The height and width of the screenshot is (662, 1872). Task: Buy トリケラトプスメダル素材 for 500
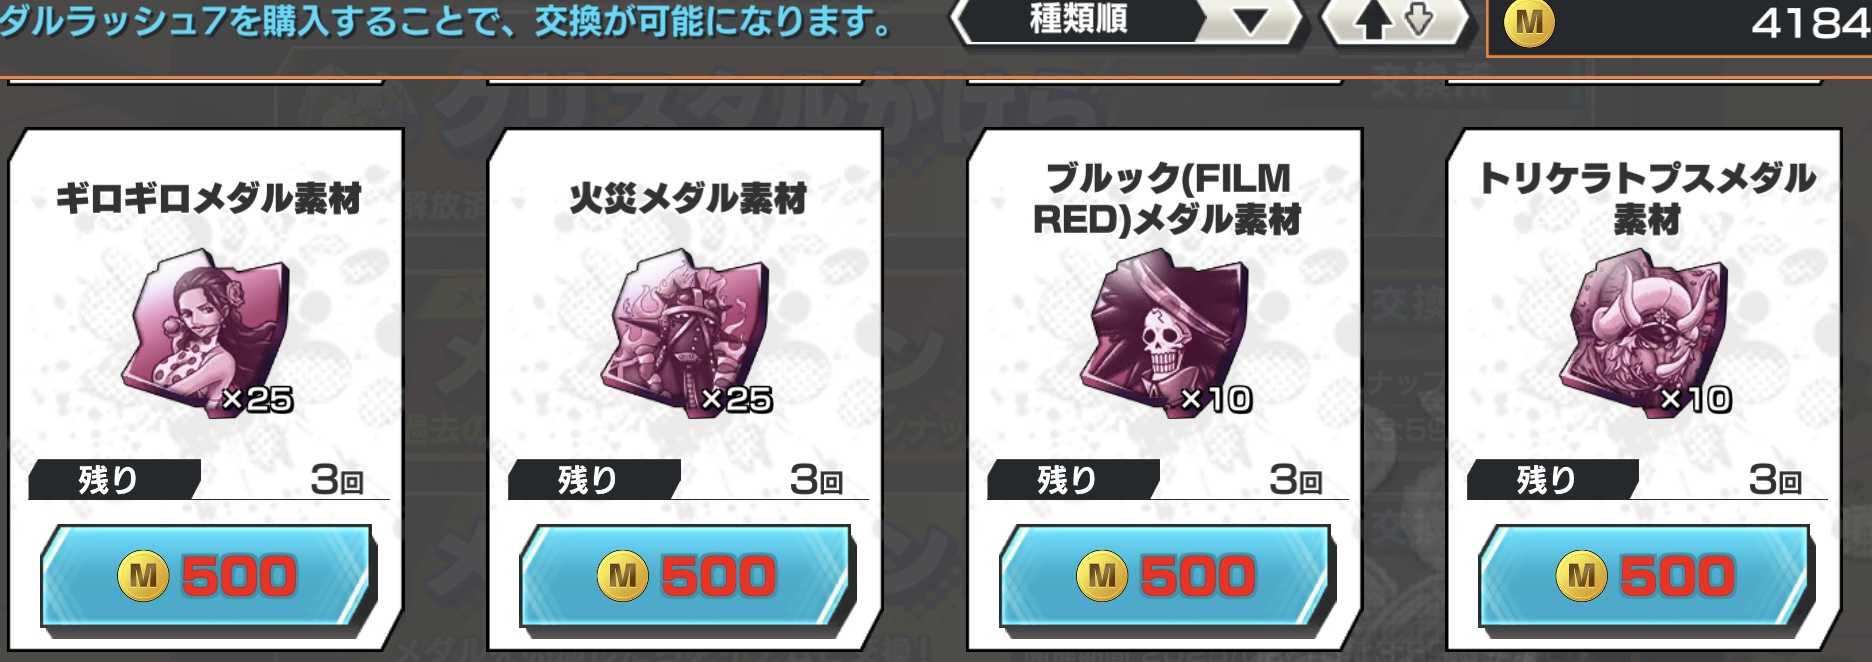pyautogui.click(x=1645, y=577)
